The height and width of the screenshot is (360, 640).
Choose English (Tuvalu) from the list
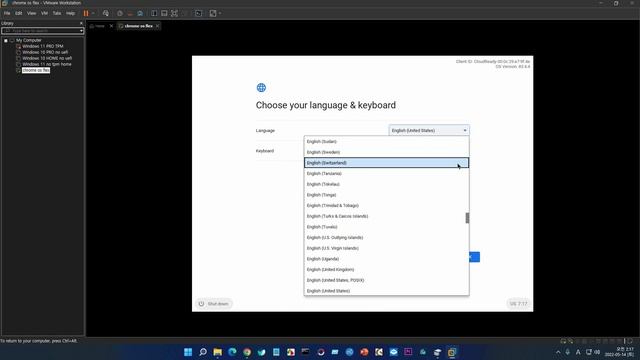coord(386,227)
